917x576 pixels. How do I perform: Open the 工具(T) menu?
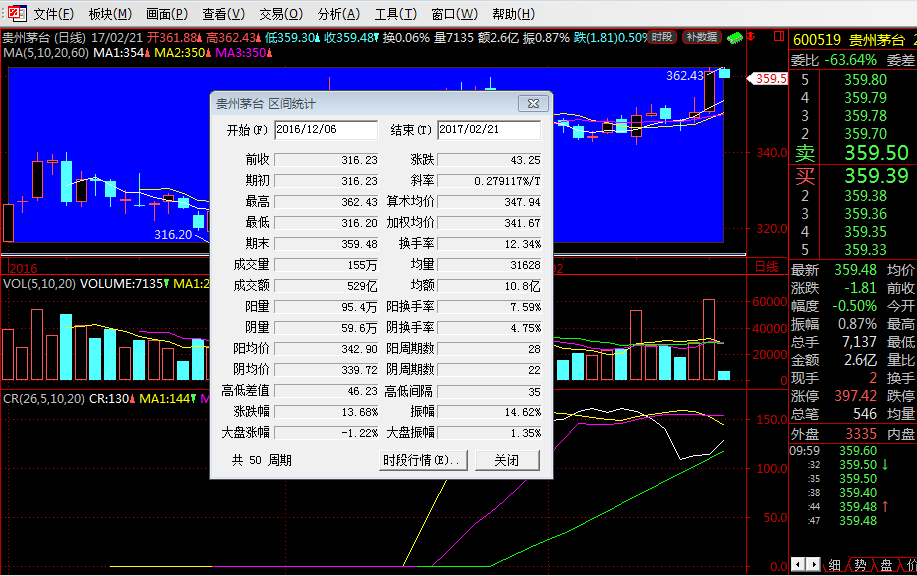[395, 14]
